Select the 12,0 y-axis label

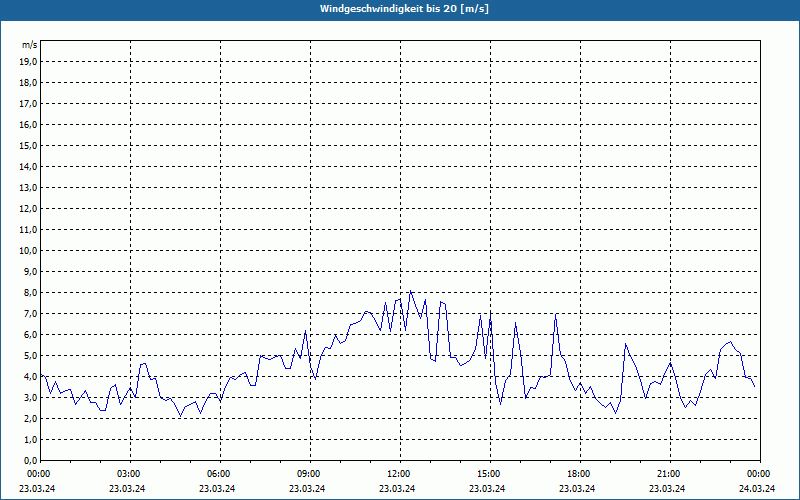point(29,209)
